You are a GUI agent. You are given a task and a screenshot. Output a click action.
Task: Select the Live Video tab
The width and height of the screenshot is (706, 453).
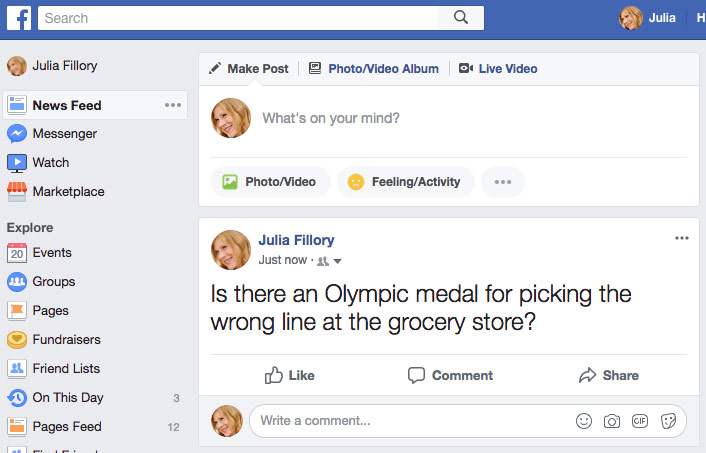498,69
